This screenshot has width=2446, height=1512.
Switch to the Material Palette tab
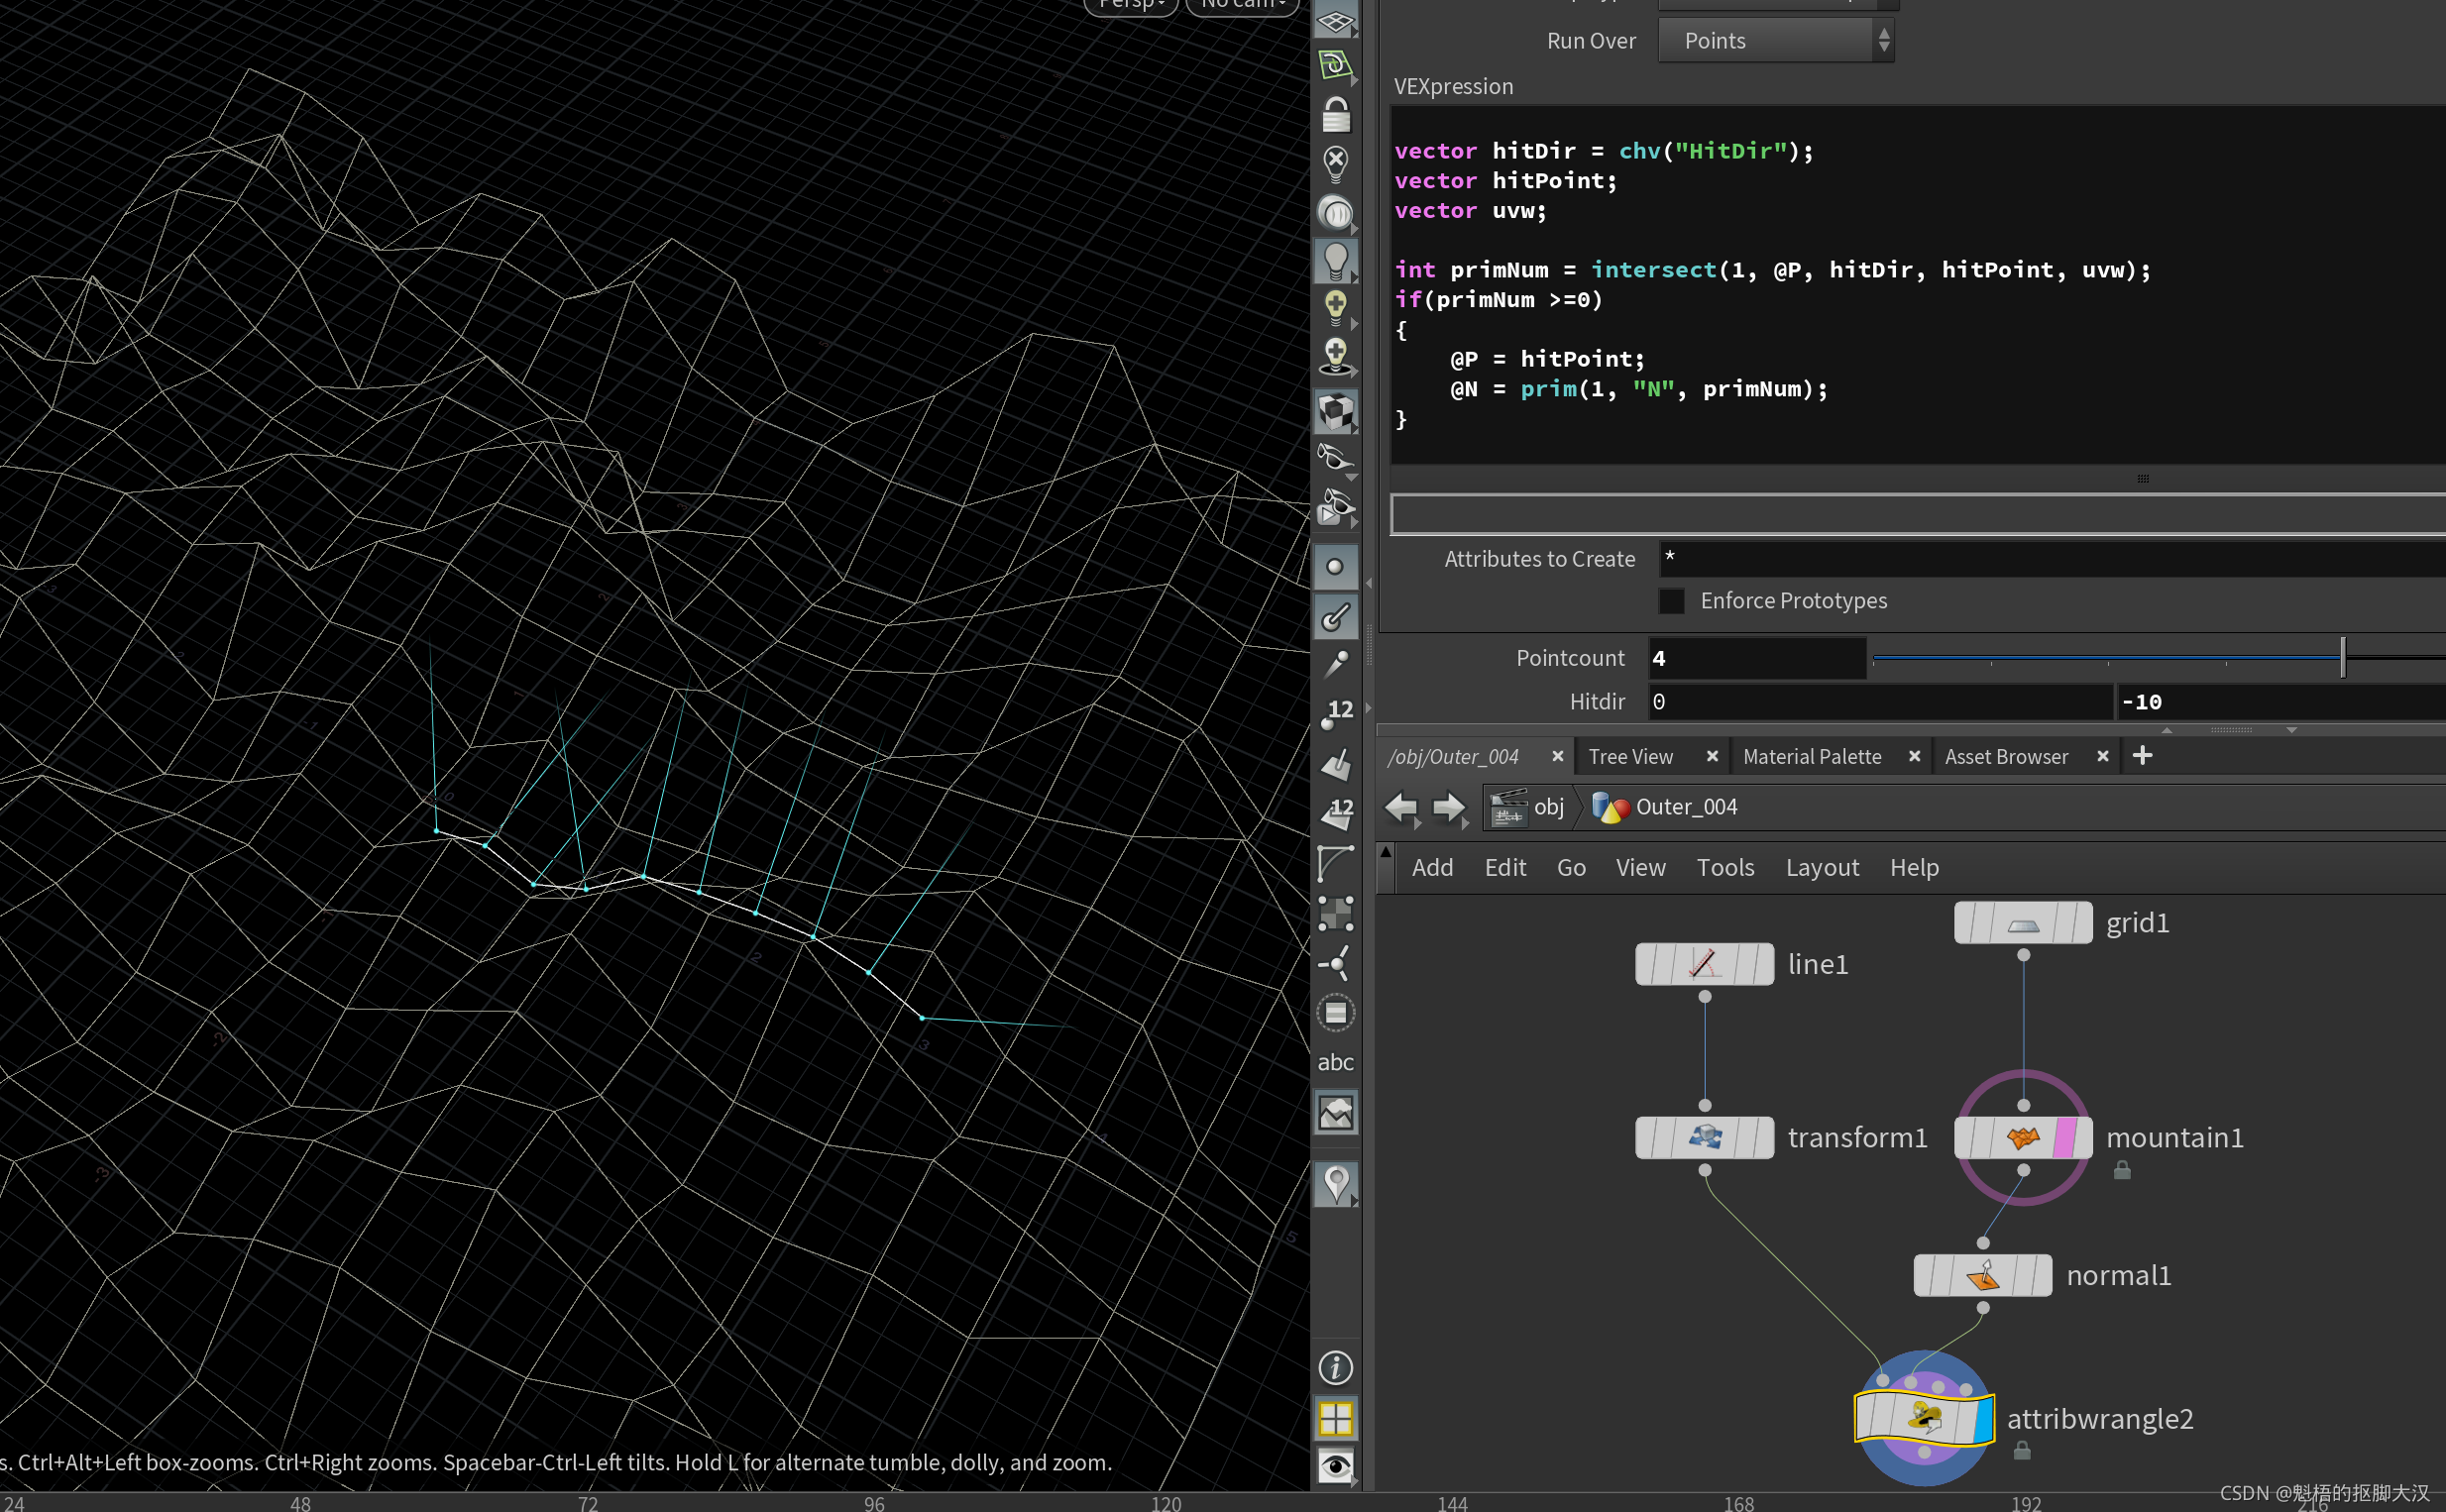click(x=1811, y=757)
